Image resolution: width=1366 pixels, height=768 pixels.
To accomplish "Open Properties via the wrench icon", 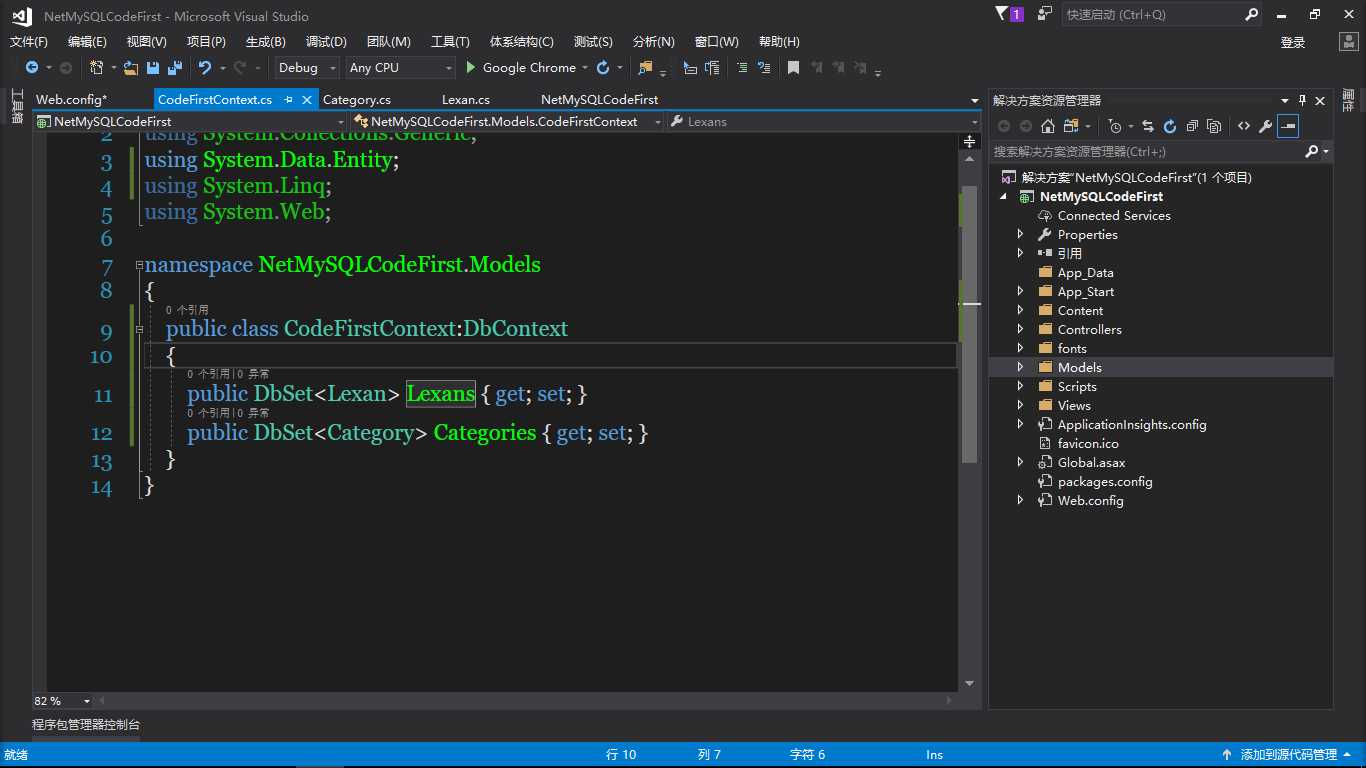I will pos(1265,126).
